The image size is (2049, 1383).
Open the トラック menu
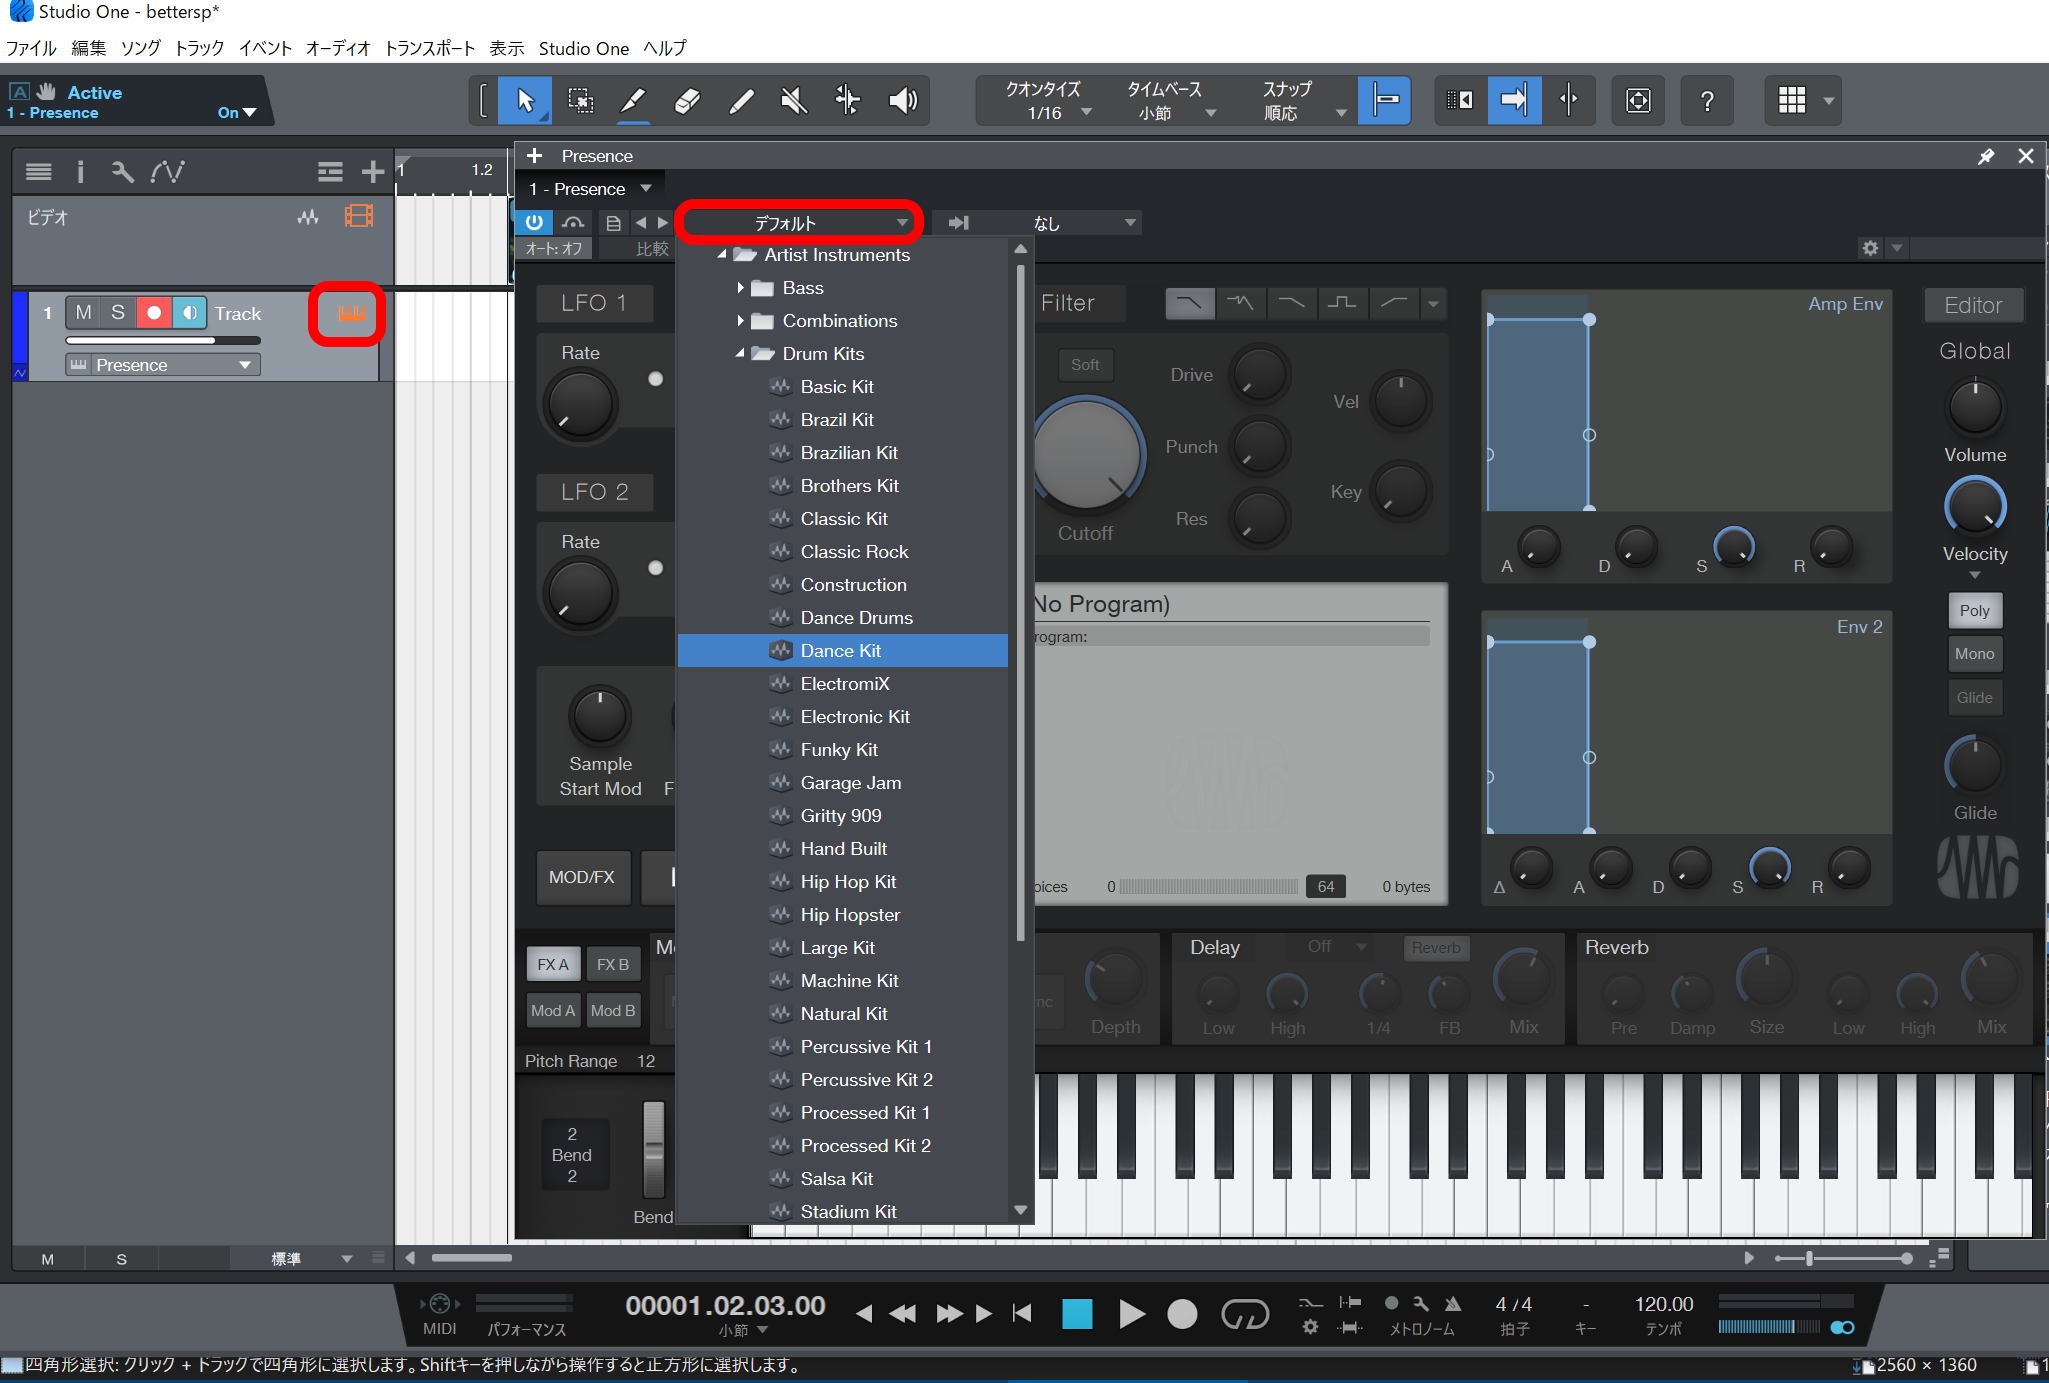(199, 48)
